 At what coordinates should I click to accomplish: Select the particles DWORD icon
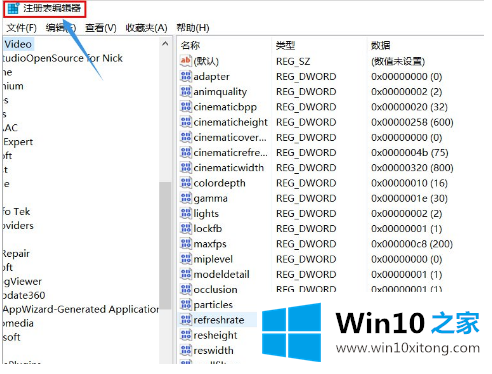click(x=186, y=304)
